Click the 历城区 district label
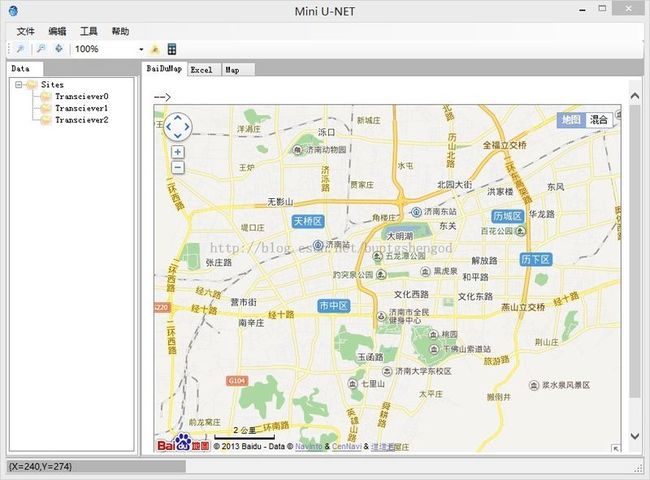 point(508,216)
